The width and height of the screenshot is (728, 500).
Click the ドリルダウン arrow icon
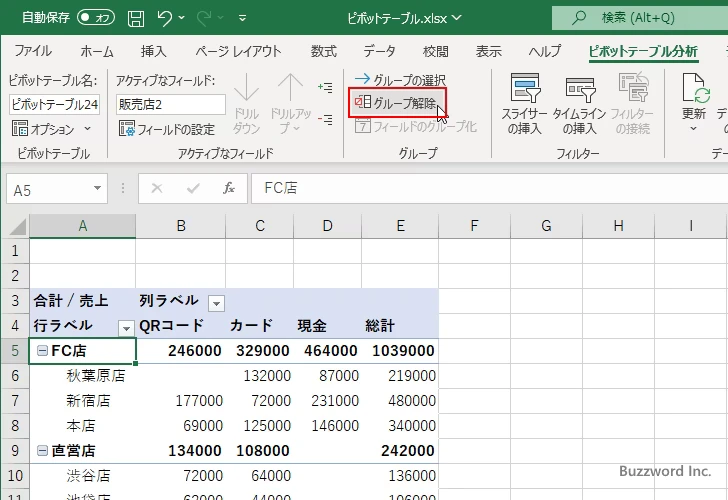click(x=246, y=88)
